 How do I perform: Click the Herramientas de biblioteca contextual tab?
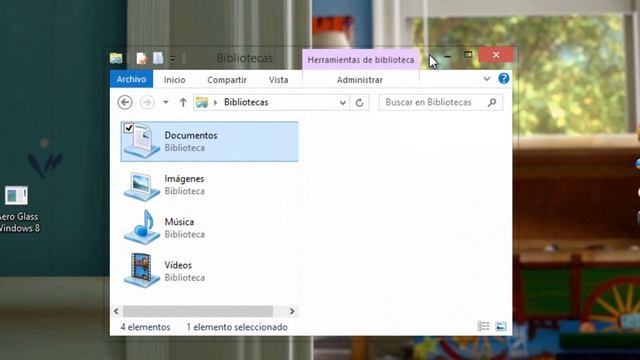tap(361, 60)
